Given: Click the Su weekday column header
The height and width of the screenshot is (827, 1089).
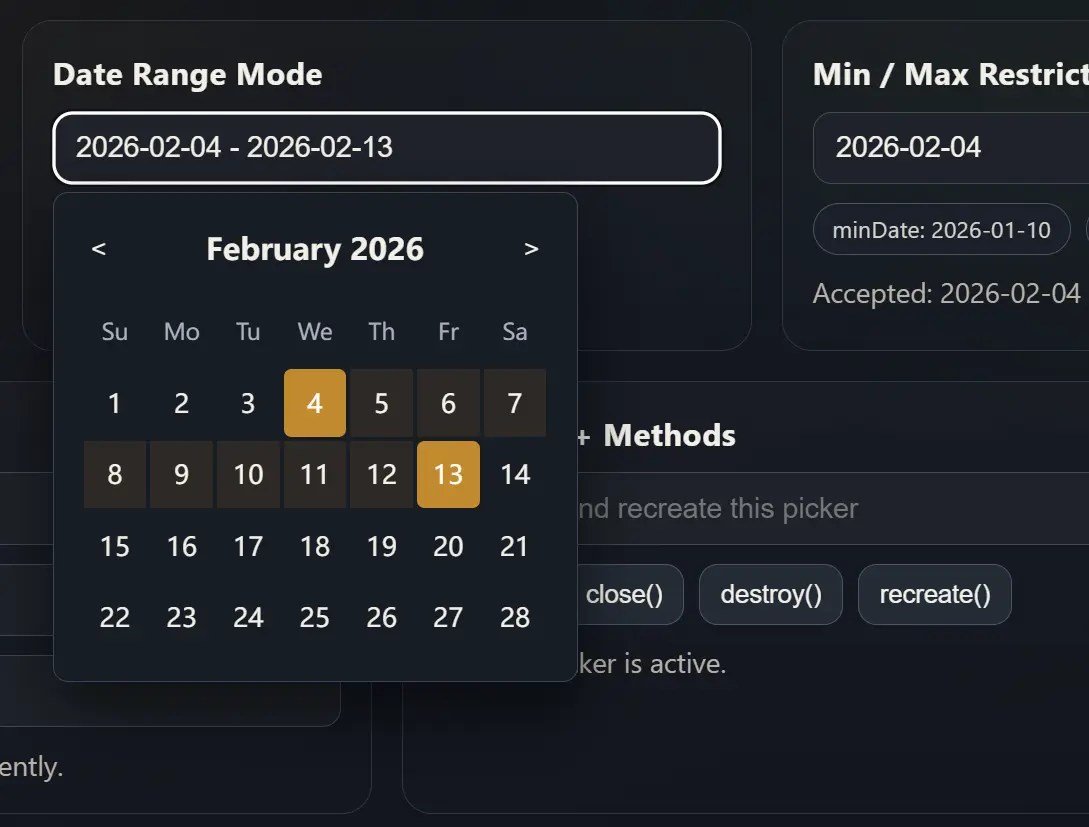Looking at the screenshot, I should (x=114, y=331).
